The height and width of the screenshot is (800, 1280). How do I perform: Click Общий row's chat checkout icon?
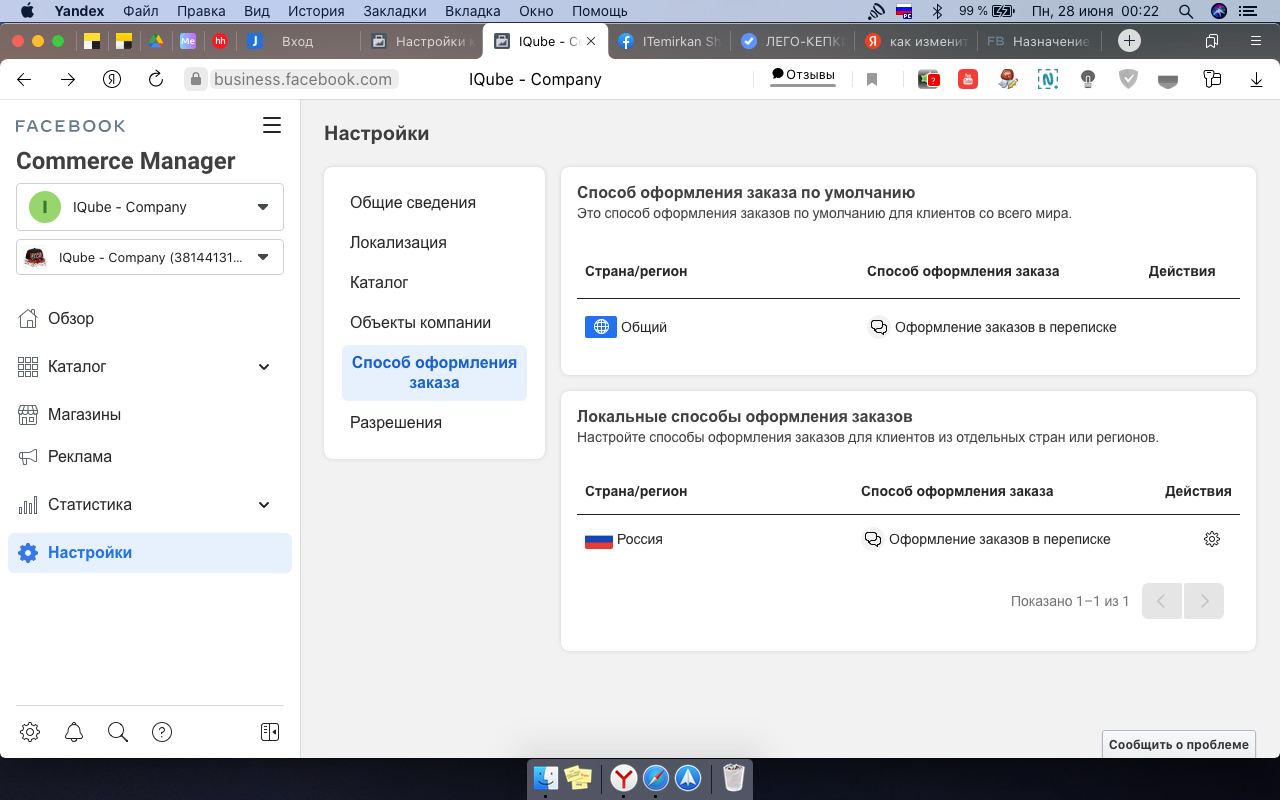[x=878, y=327]
